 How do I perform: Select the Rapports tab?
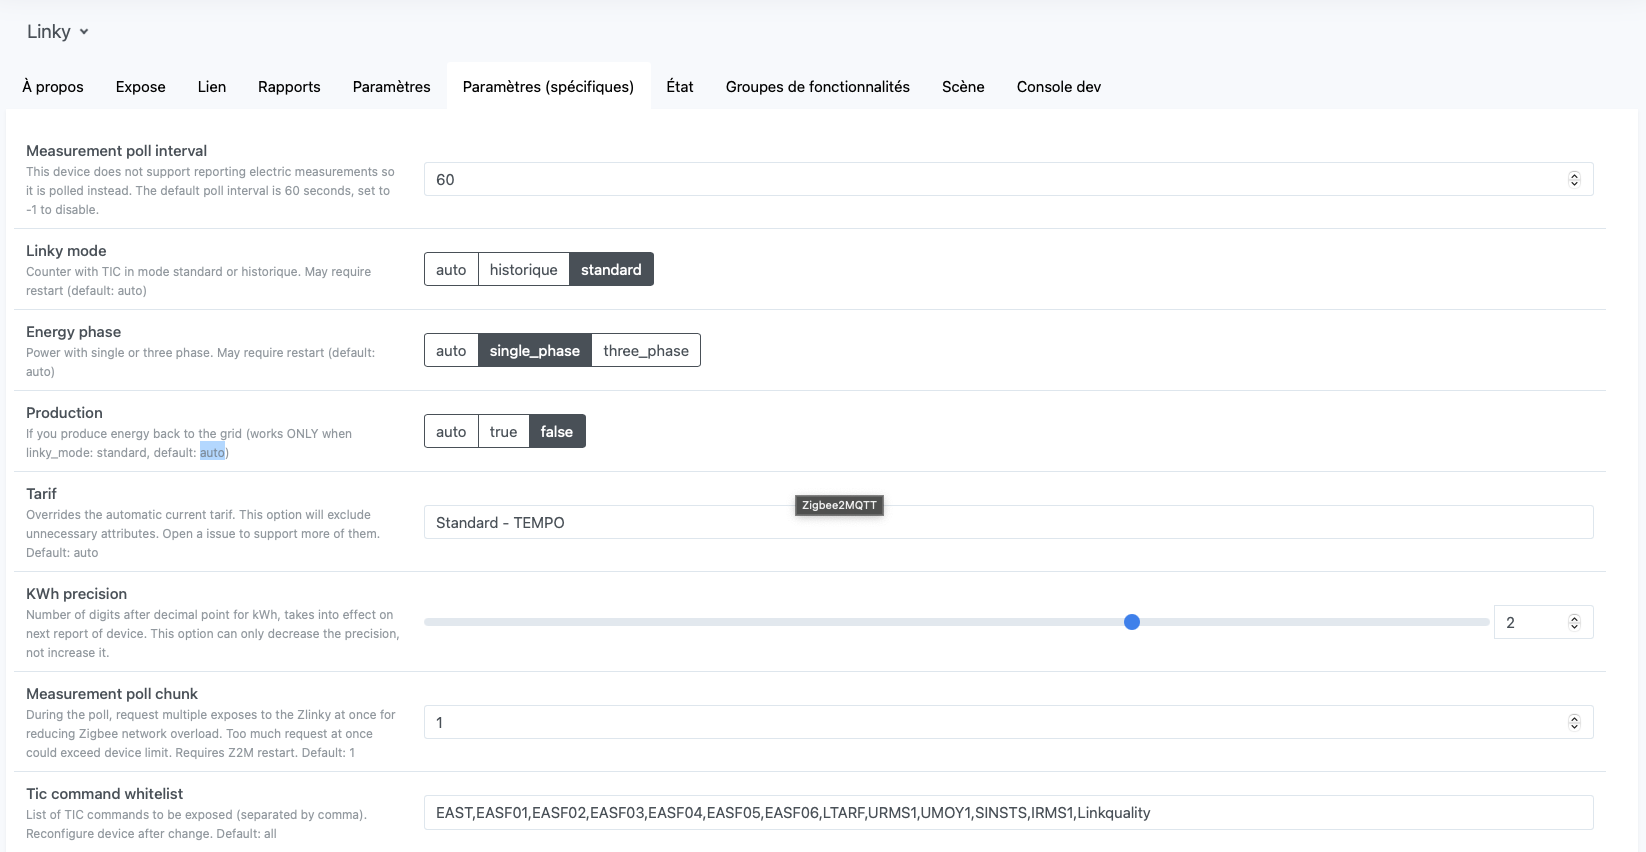point(289,87)
